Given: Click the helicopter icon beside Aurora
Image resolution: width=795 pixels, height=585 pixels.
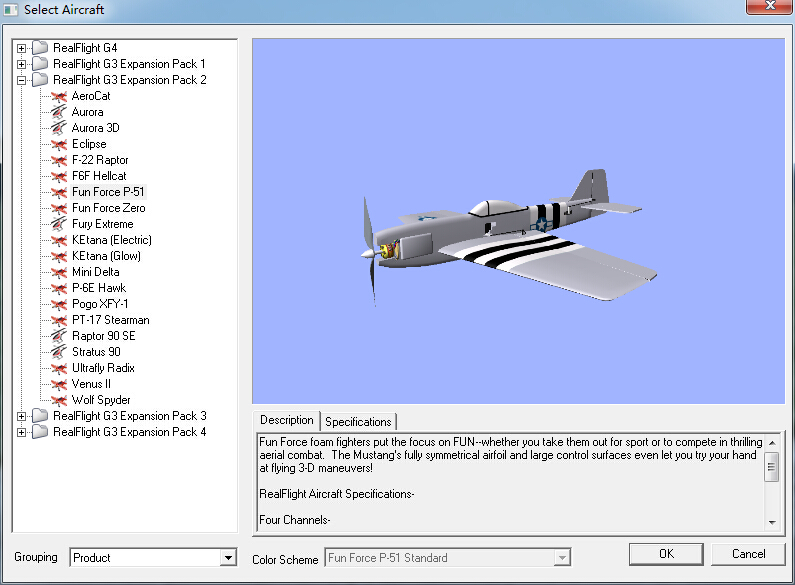Looking at the screenshot, I should pyautogui.click(x=59, y=112).
